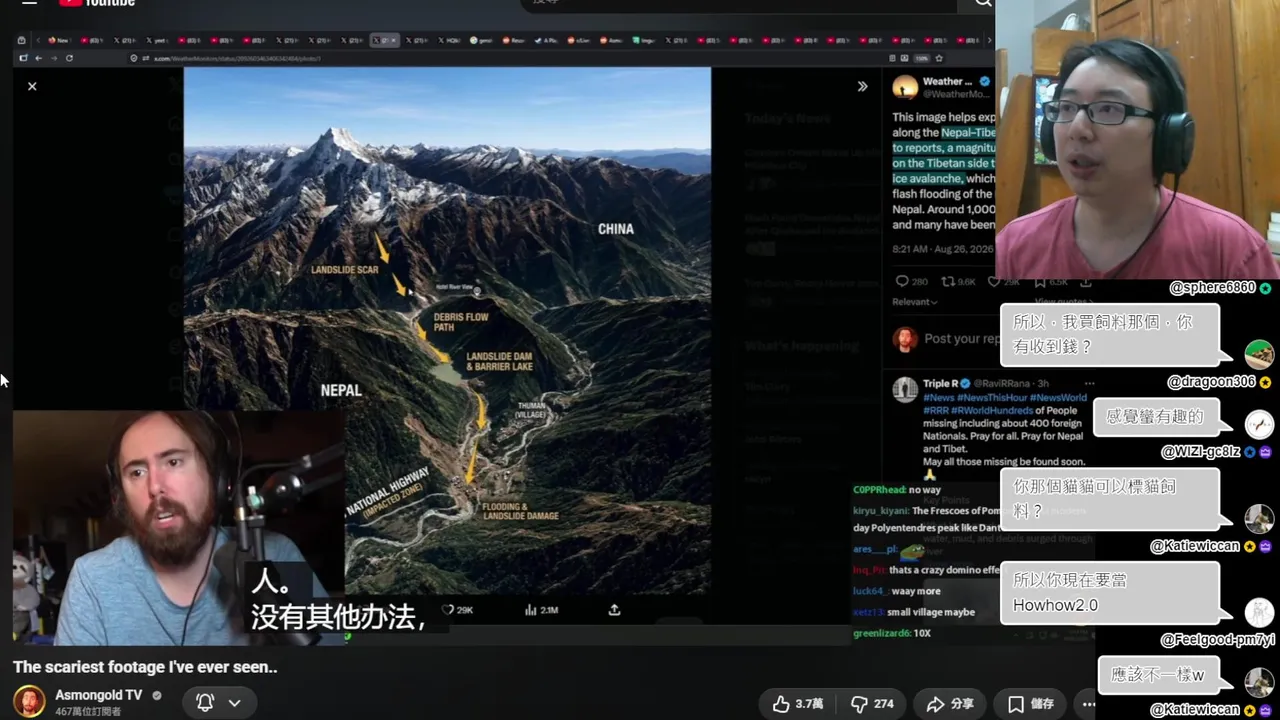Open the view count stats below the image

pyautogui.click(x=541, y=609)
